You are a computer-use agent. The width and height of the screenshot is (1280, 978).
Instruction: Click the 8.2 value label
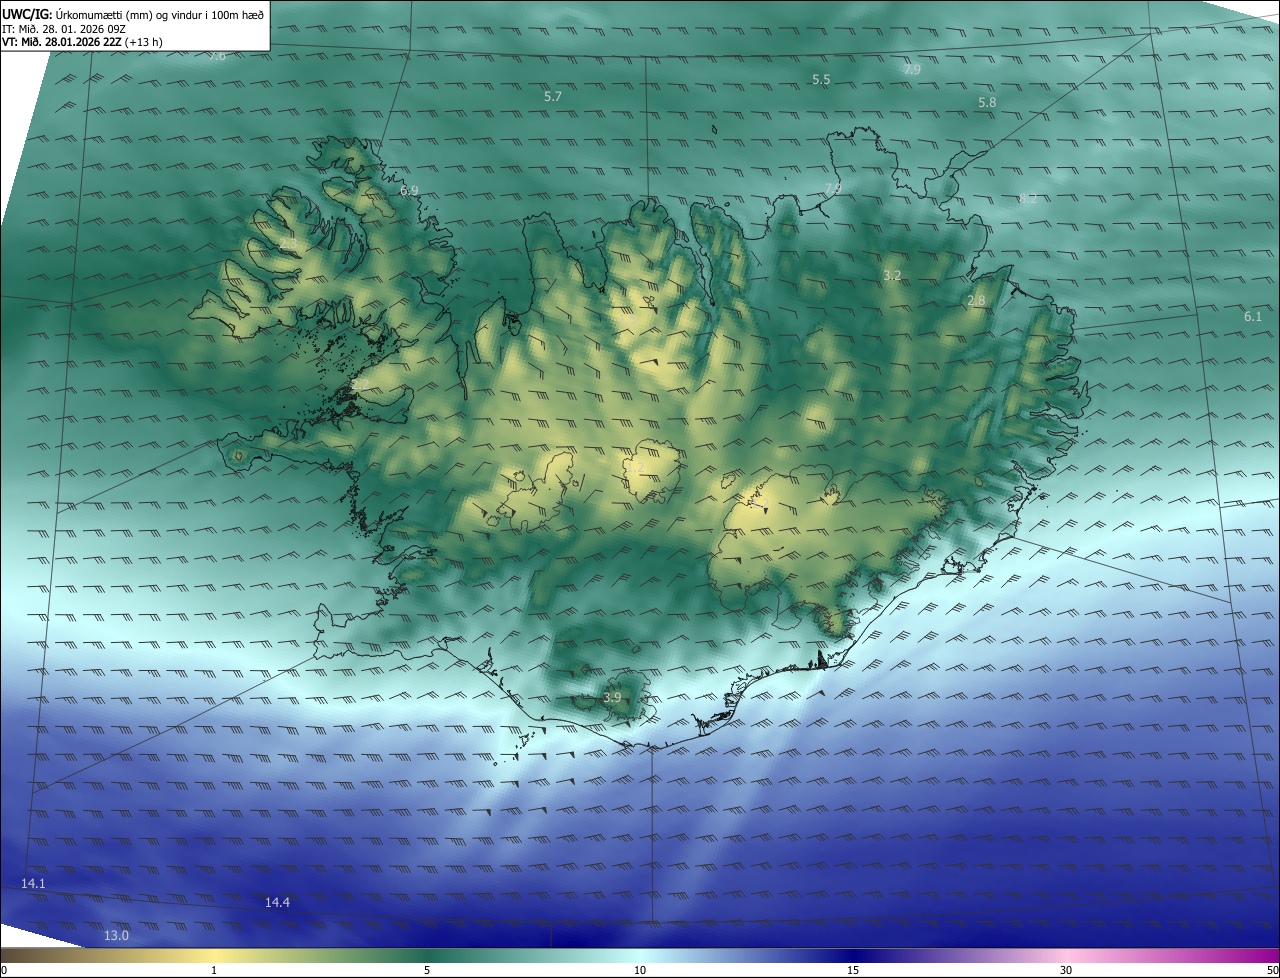[x=1028, y=199]
